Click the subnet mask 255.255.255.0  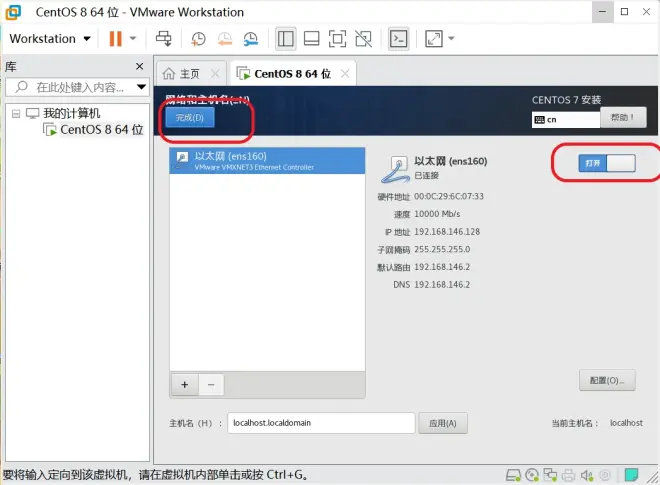point(442,250)
